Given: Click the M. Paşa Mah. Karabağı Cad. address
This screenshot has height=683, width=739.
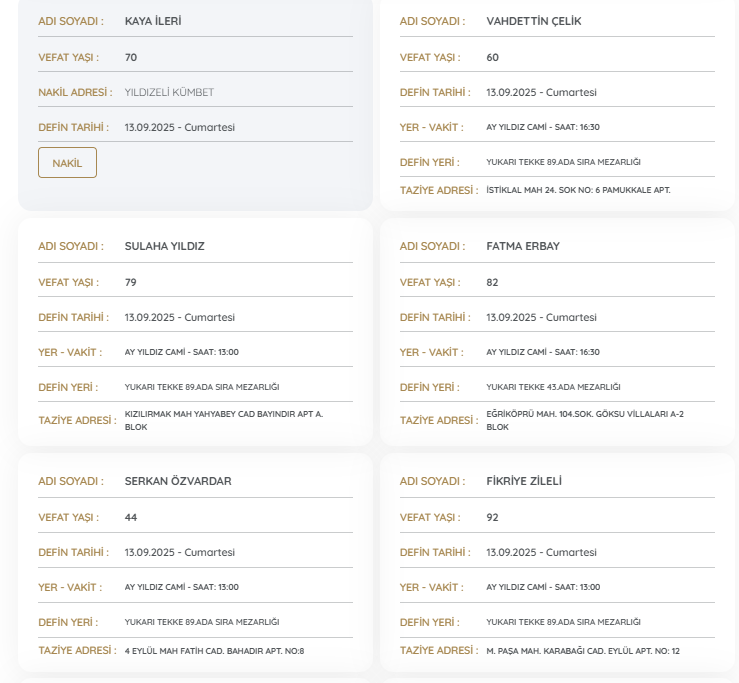Looking at the screenshot, I should tap(583, 651).
